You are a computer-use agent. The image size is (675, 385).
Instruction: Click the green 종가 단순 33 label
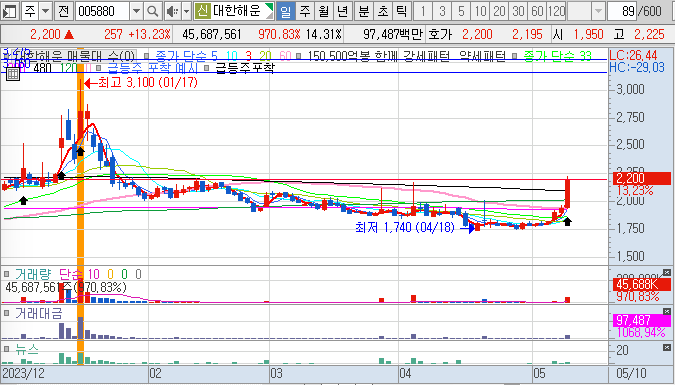point(557,56)
